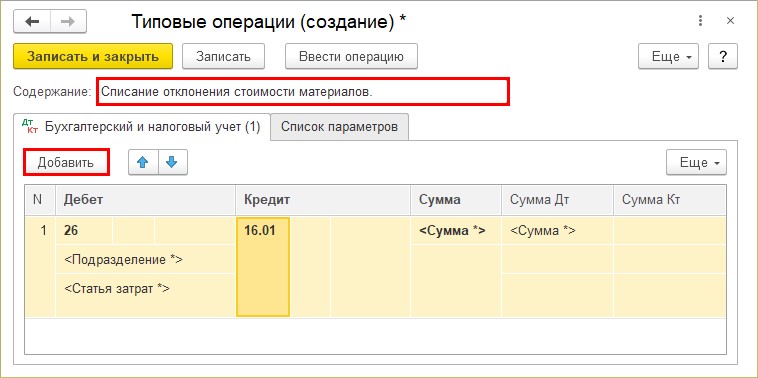Click Записать и закрыть button
Screen dimensions: 758x378
point(93,57)
